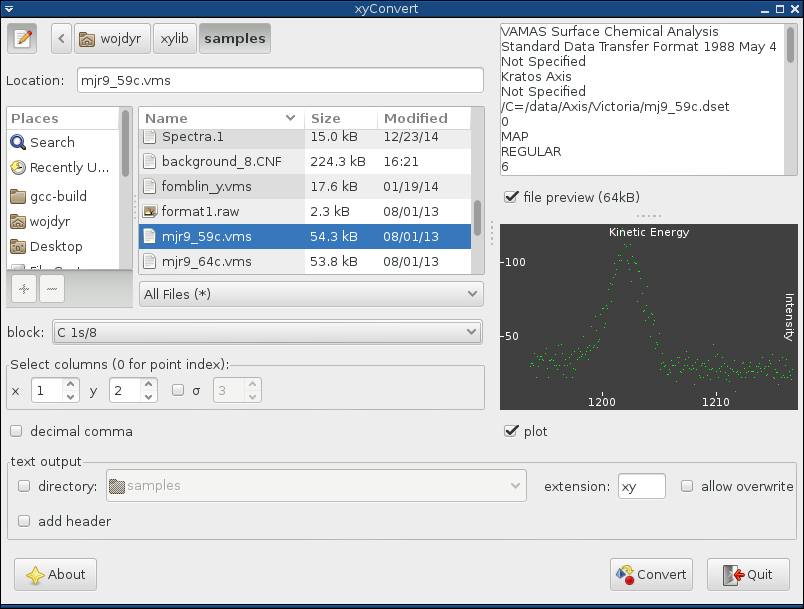Screen dimensions: 804x609
Task: Click the remove bookmark minus icon
Action: [x=51, y=288]
